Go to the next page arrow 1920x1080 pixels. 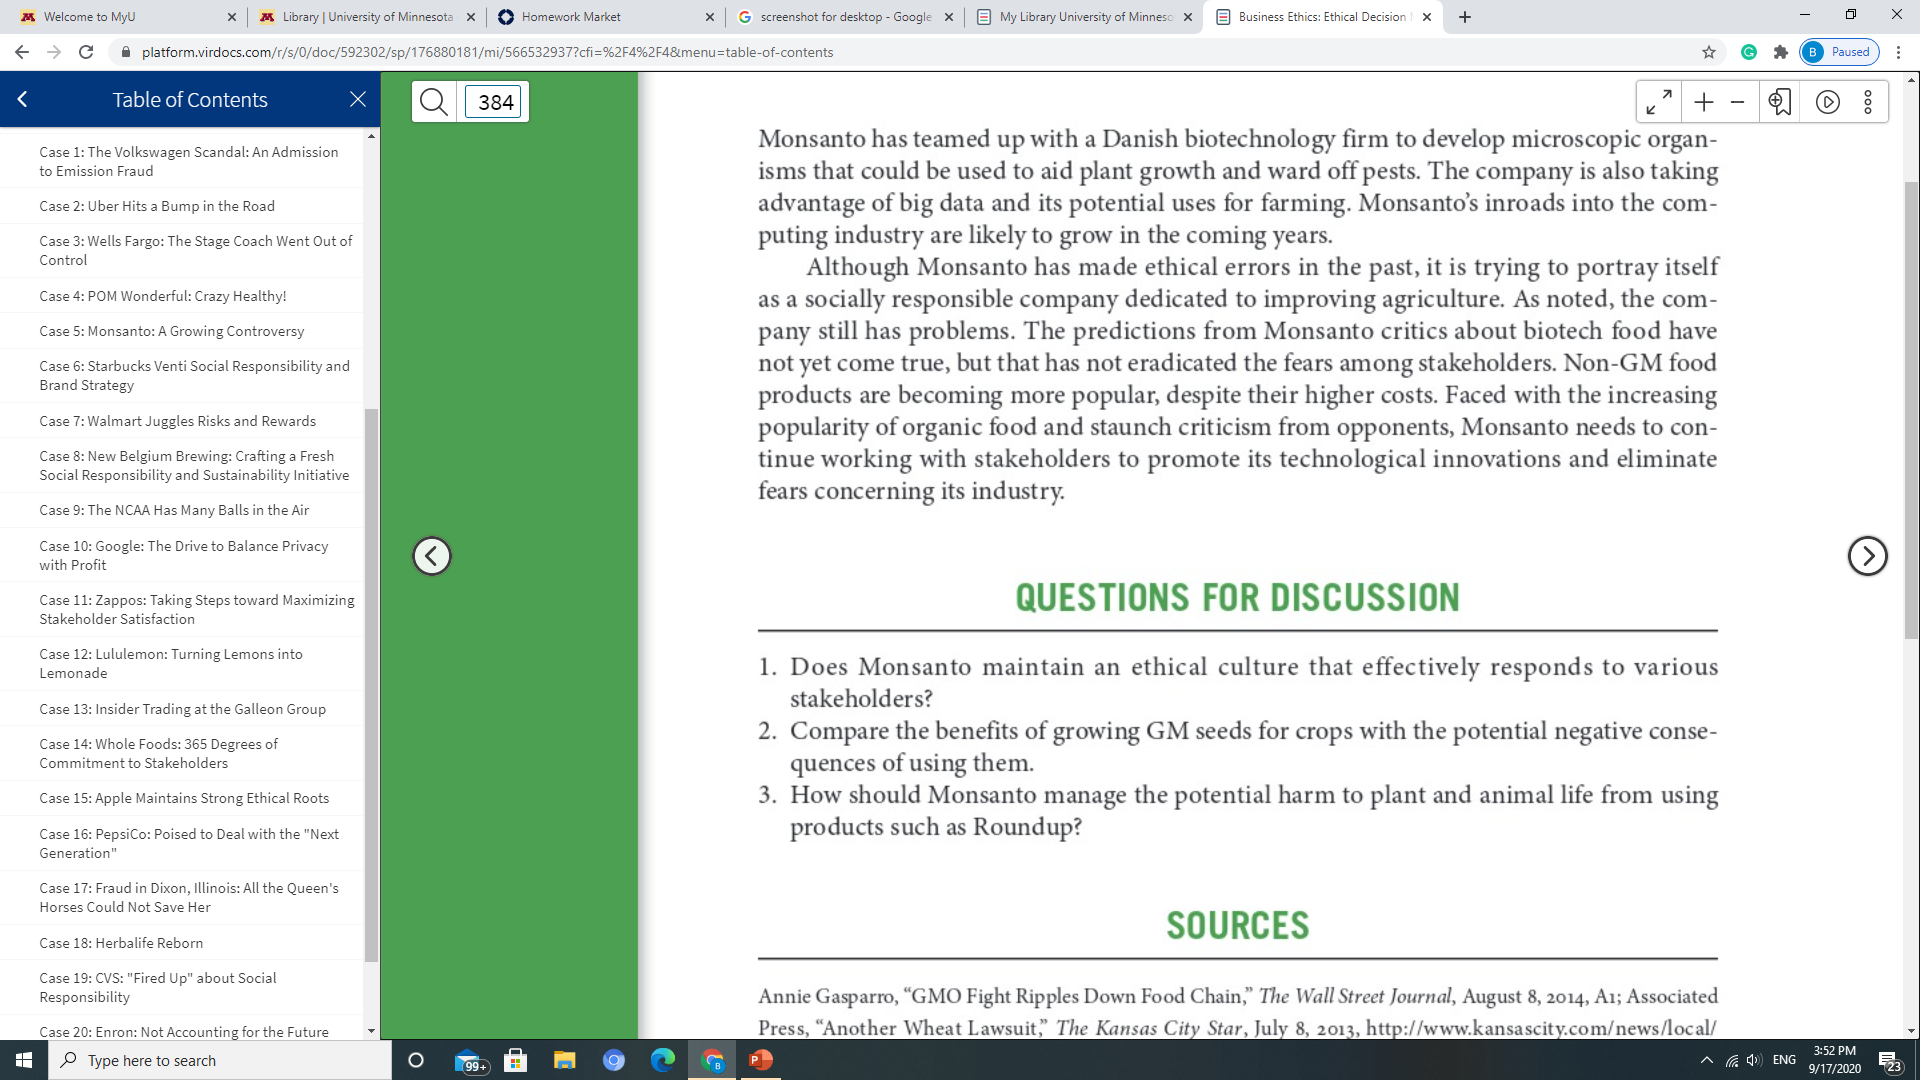[1867, 556]
